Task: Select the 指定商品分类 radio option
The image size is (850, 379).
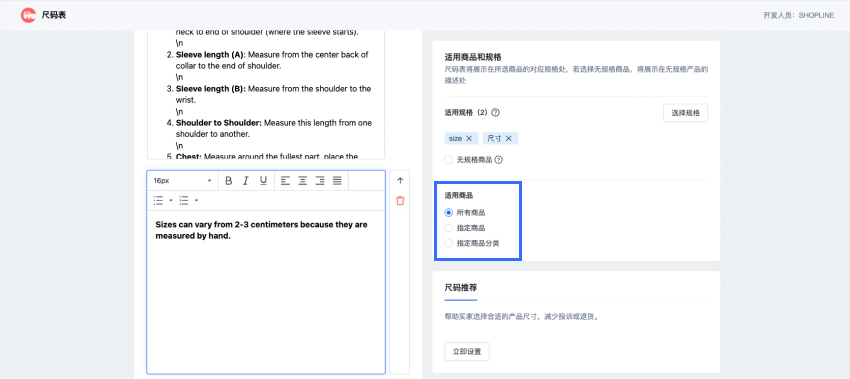Action: point(448,243)
